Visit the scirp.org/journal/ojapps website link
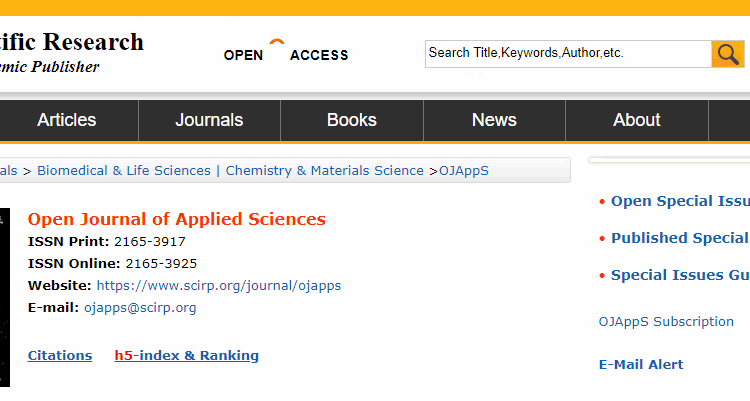 [x=218, y=286]
